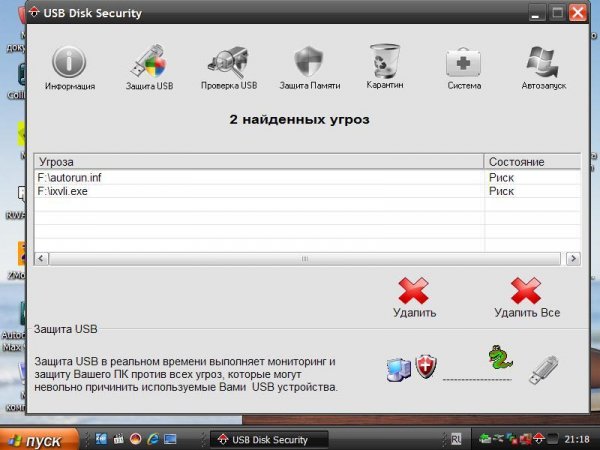Click the green safely remove hardware tray icon
The width and height of the screenshot is (600, 450).
click(485, 439)
